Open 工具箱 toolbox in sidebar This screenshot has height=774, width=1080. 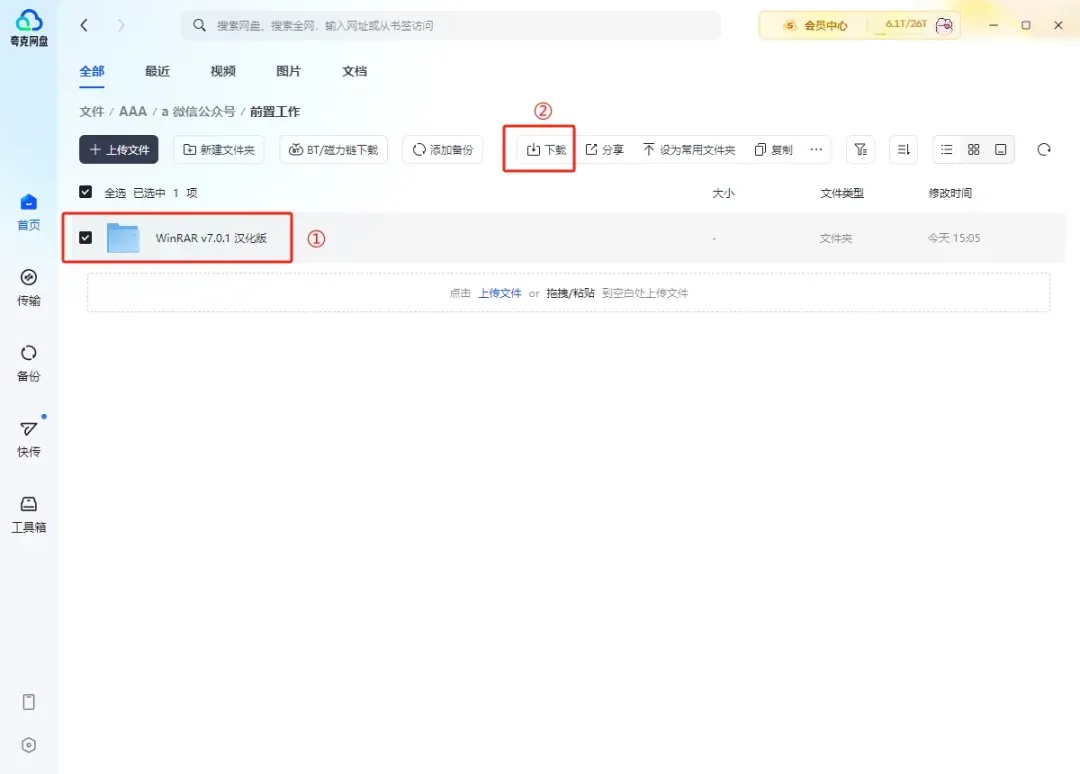coord(28,515)
